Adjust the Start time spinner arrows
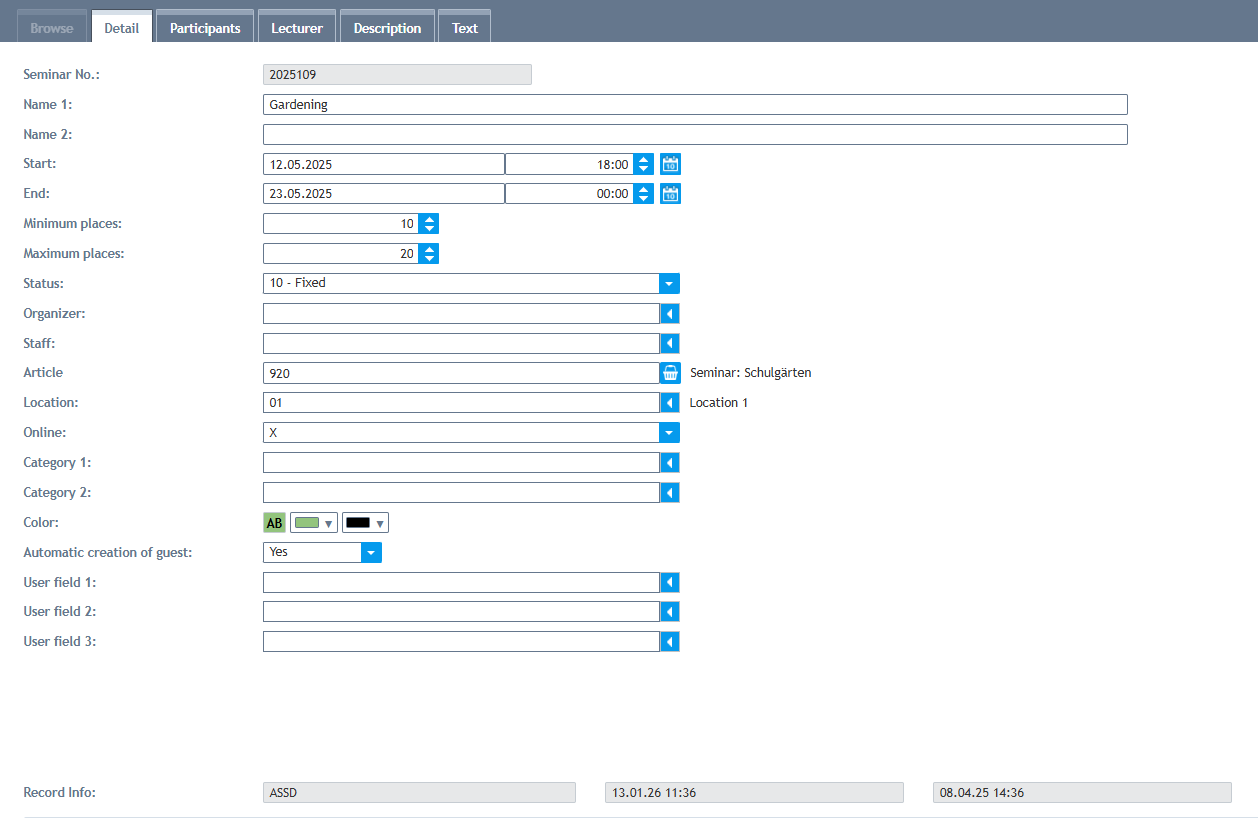 643,164
